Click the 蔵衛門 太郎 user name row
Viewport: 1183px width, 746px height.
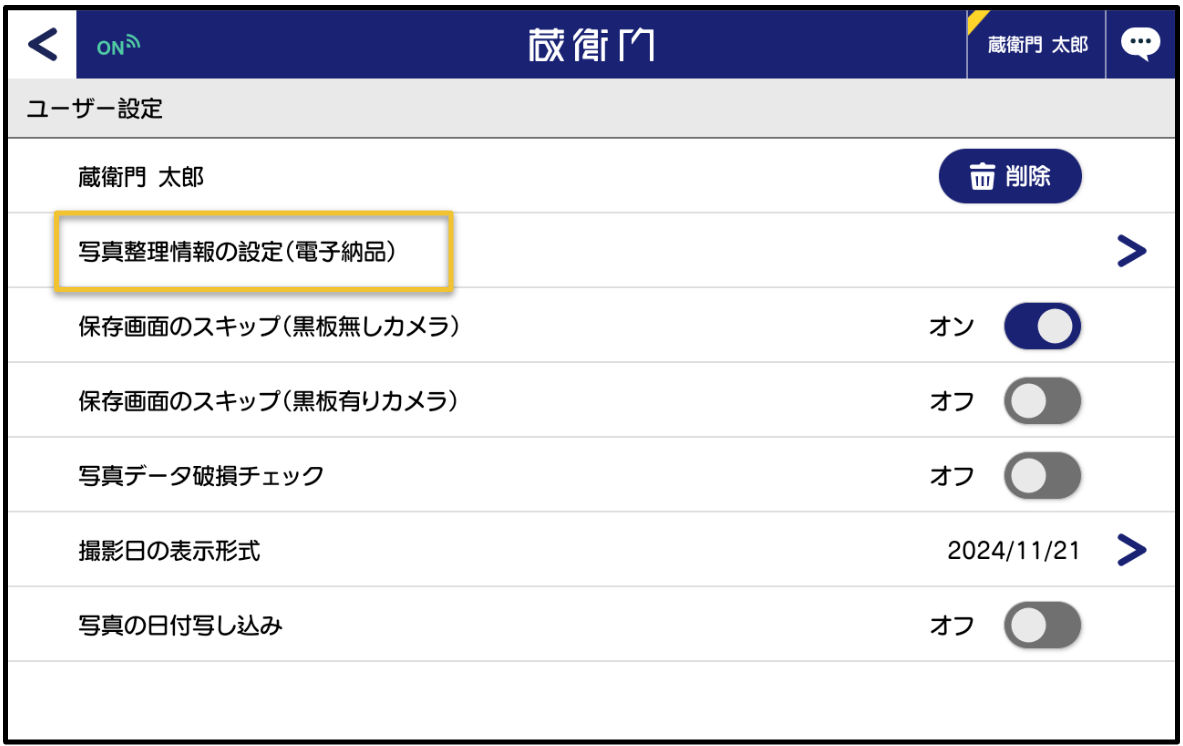(140, 177)
